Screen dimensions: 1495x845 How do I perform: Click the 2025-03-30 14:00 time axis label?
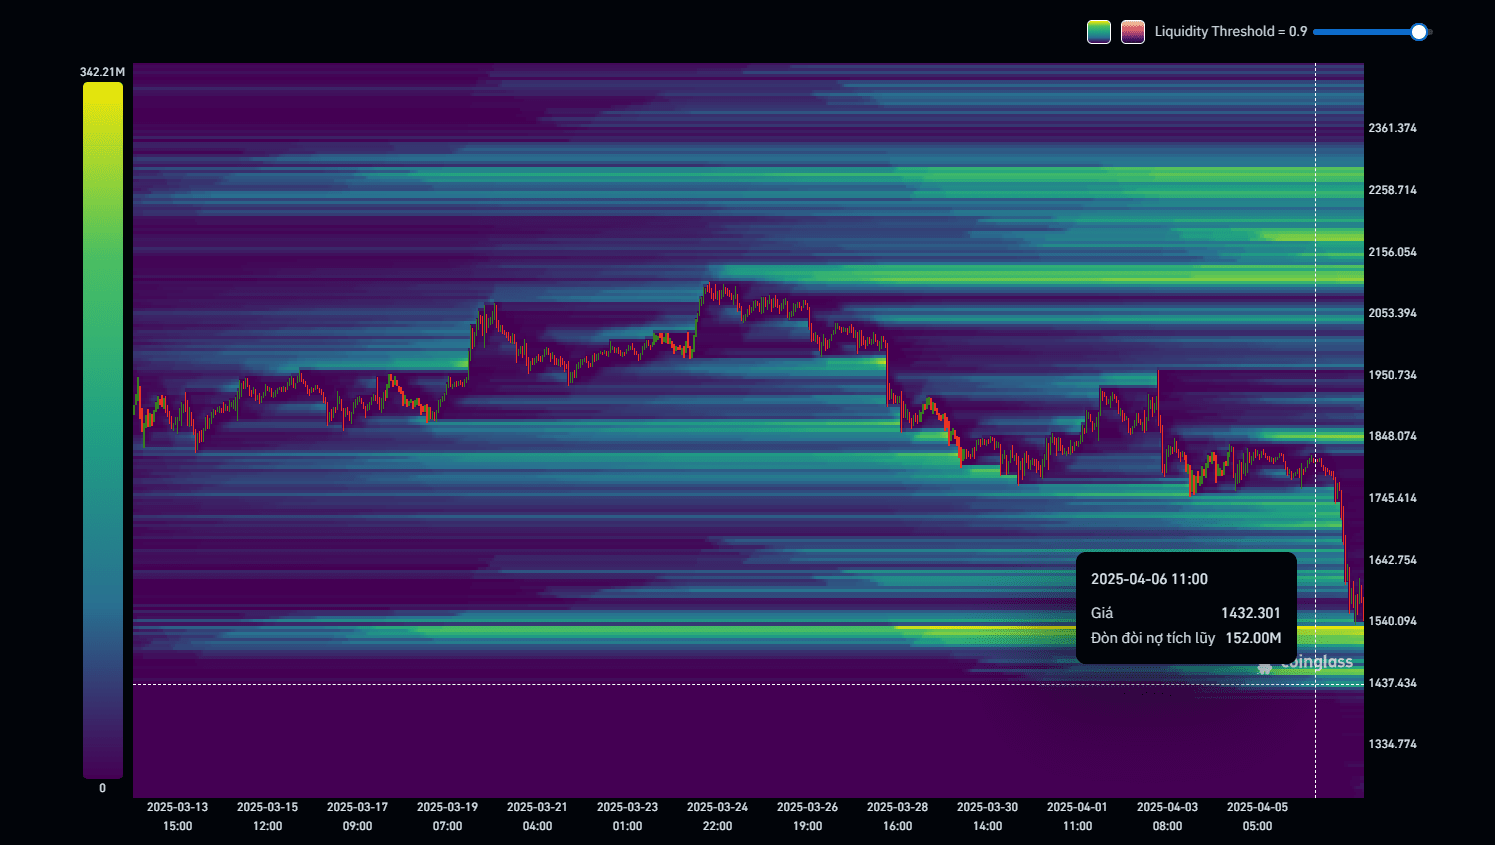[x=988, y=816]
